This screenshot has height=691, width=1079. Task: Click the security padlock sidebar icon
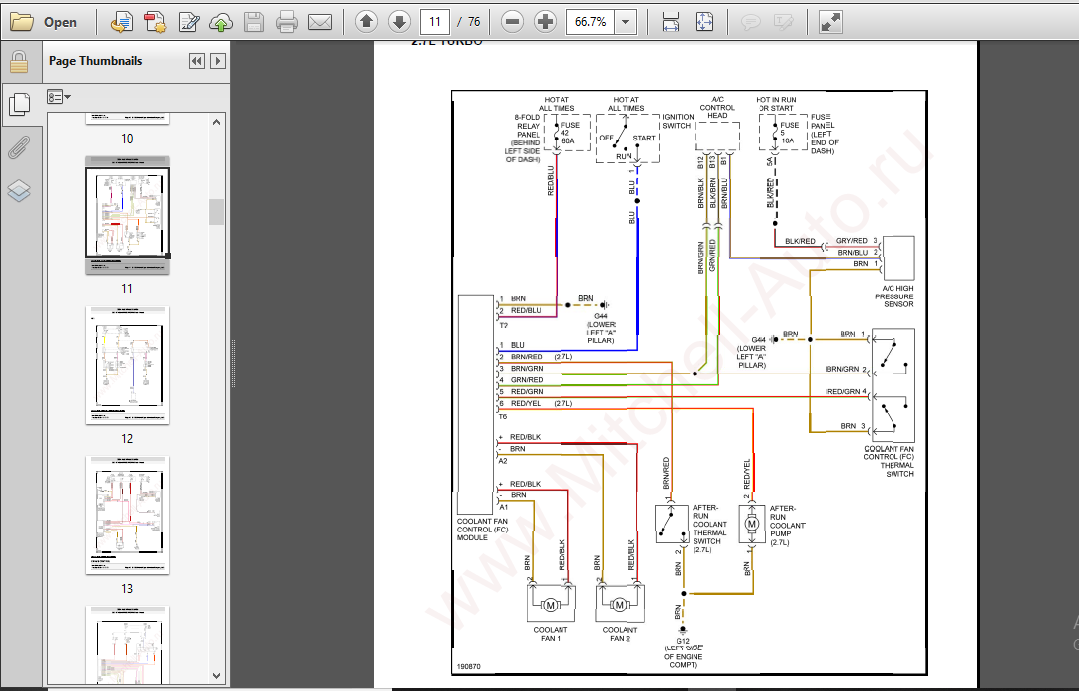(x=19, y=63)
